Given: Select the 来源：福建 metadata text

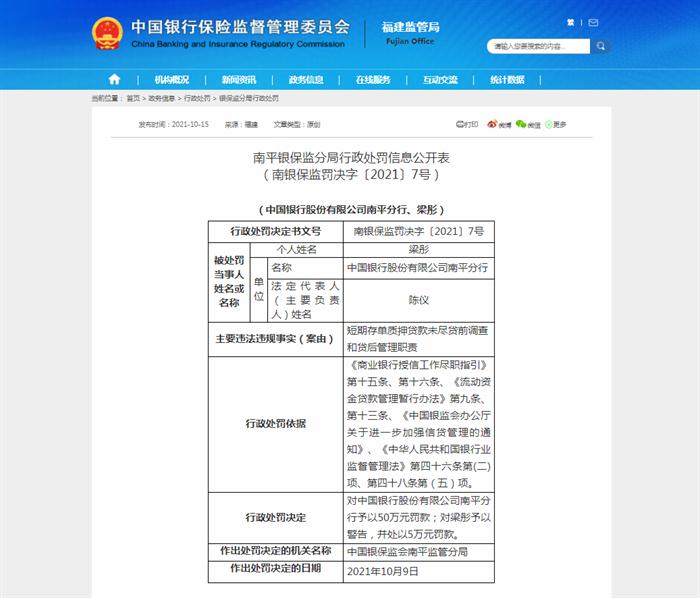Looking at the screenshot, I should (x=241, y=125).
